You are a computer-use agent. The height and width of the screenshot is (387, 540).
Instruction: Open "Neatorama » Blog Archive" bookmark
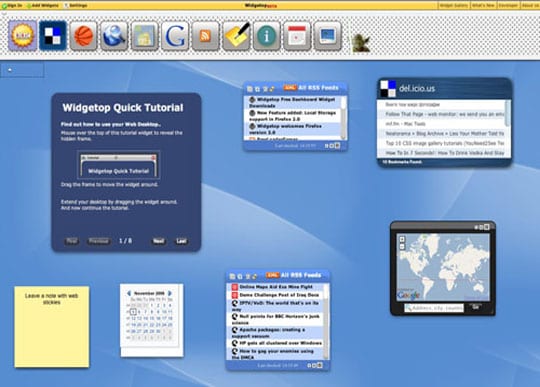point(442,133)
